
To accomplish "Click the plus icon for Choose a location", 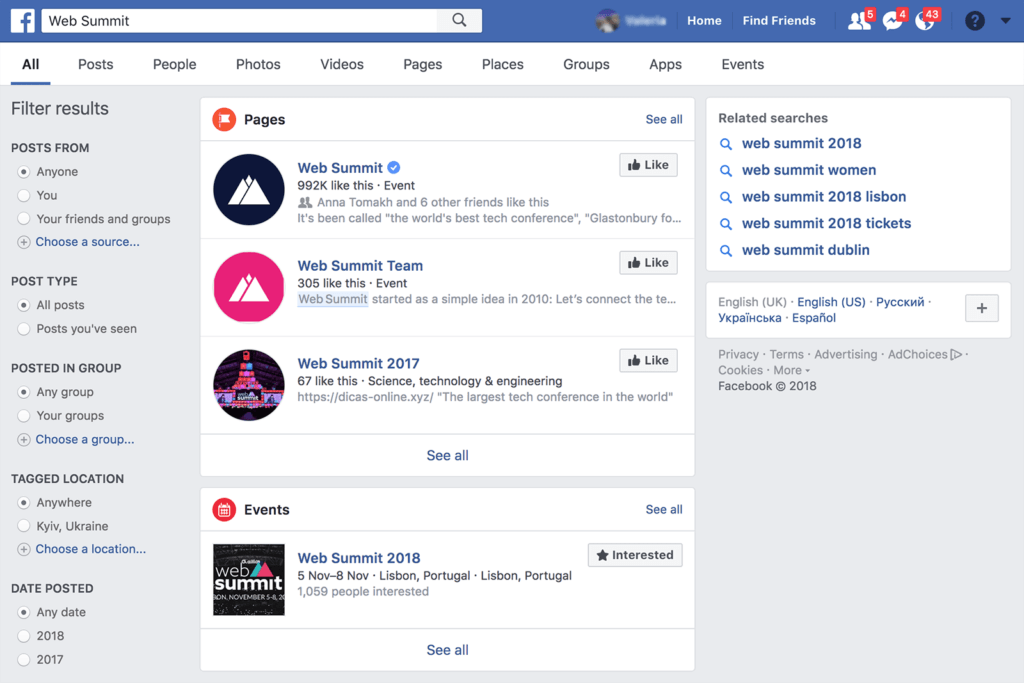I will point(24,550).
